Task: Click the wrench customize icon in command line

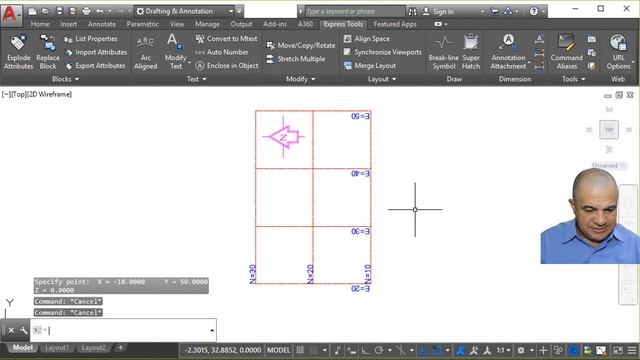Action: (x=24, y=330)
